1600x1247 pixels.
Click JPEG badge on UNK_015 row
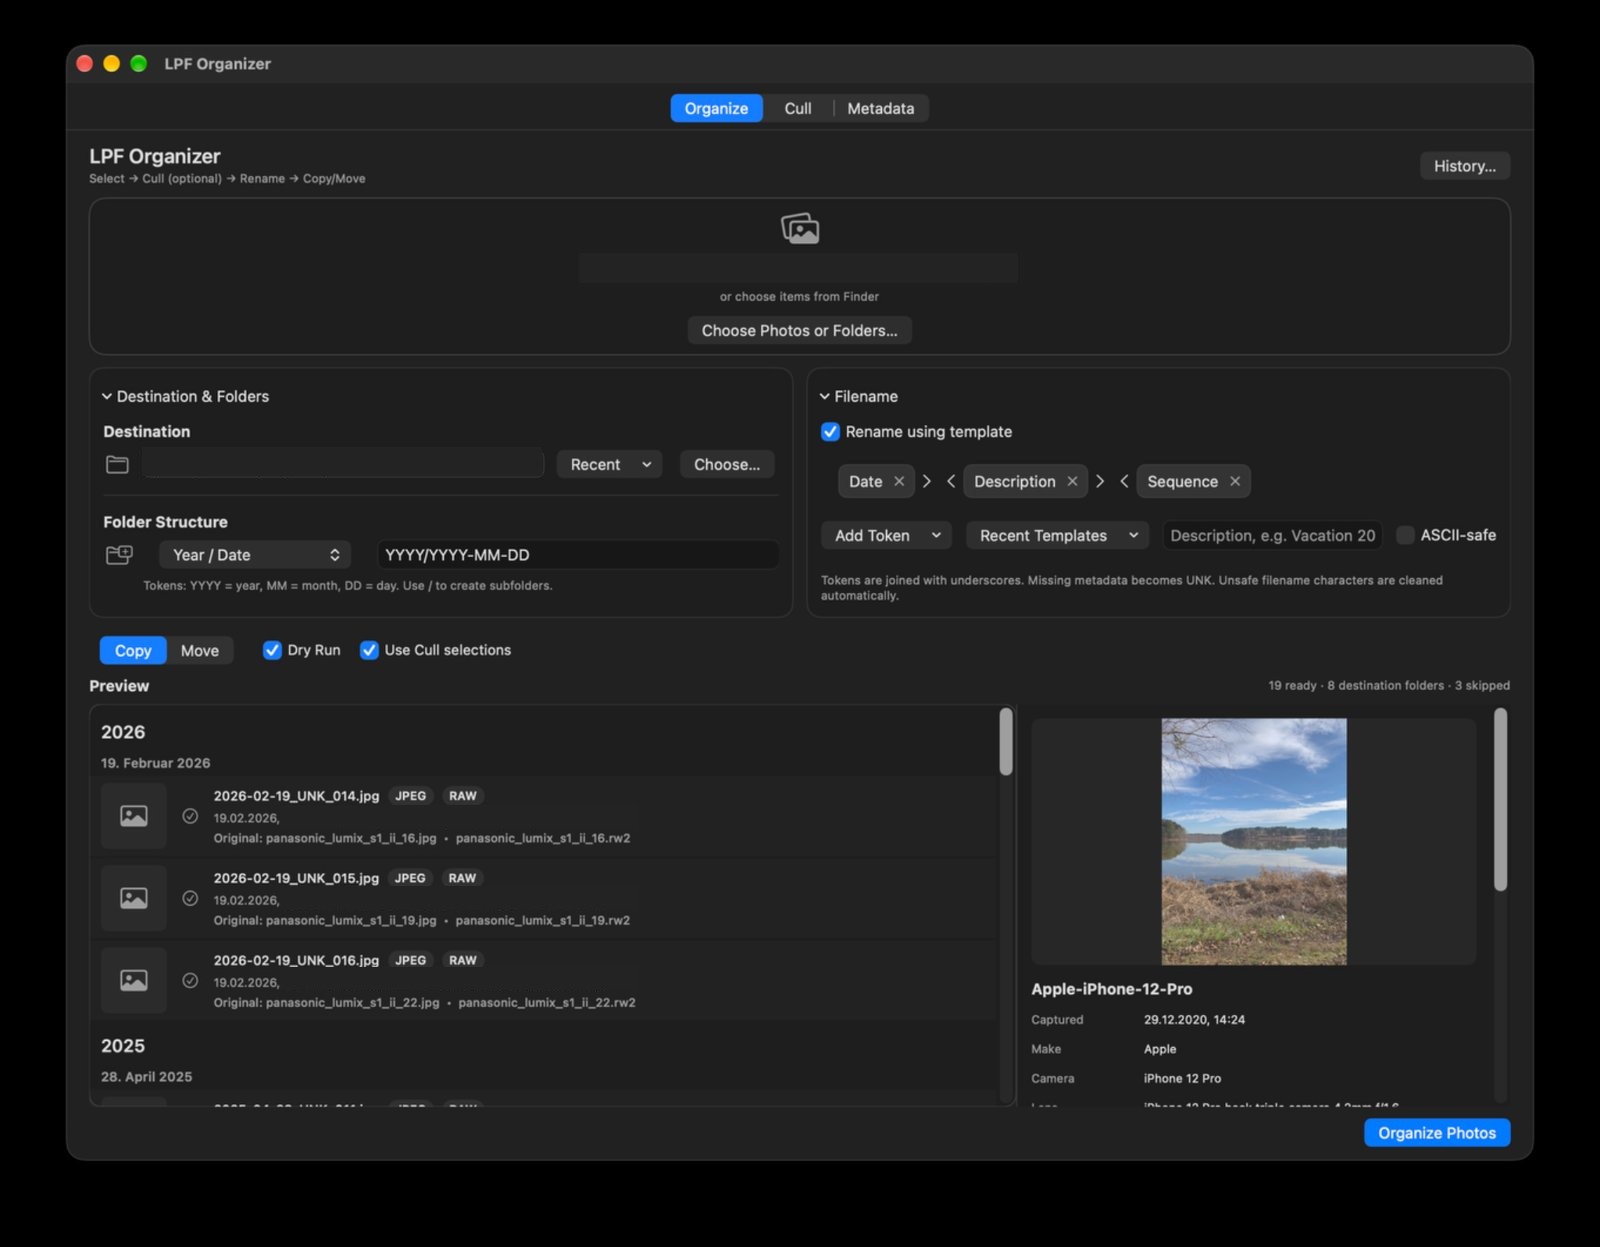pyautogui.click(x=410, y=878)
